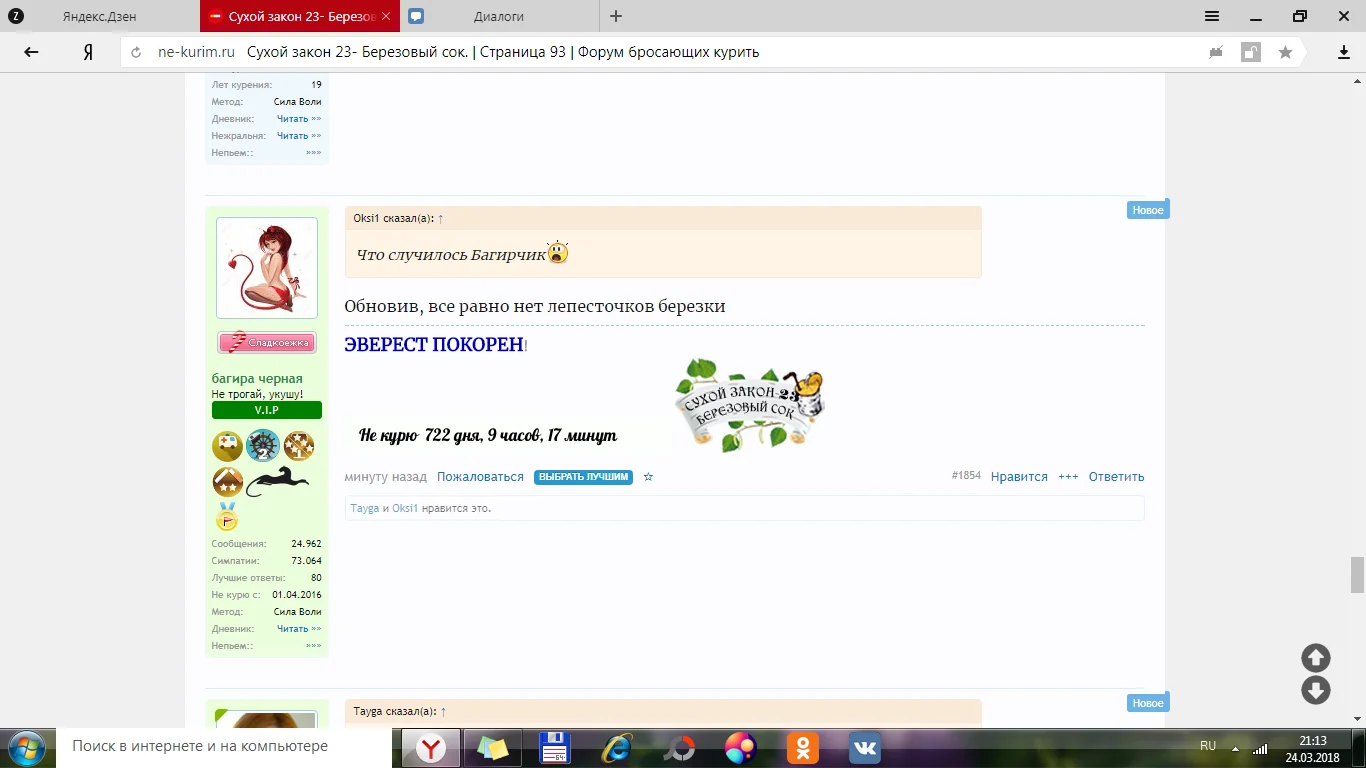Switch to the Яндекс.Дзен tab
Image resolution: width=1366 pixels, height=768 pixels.
coord(99,16)
